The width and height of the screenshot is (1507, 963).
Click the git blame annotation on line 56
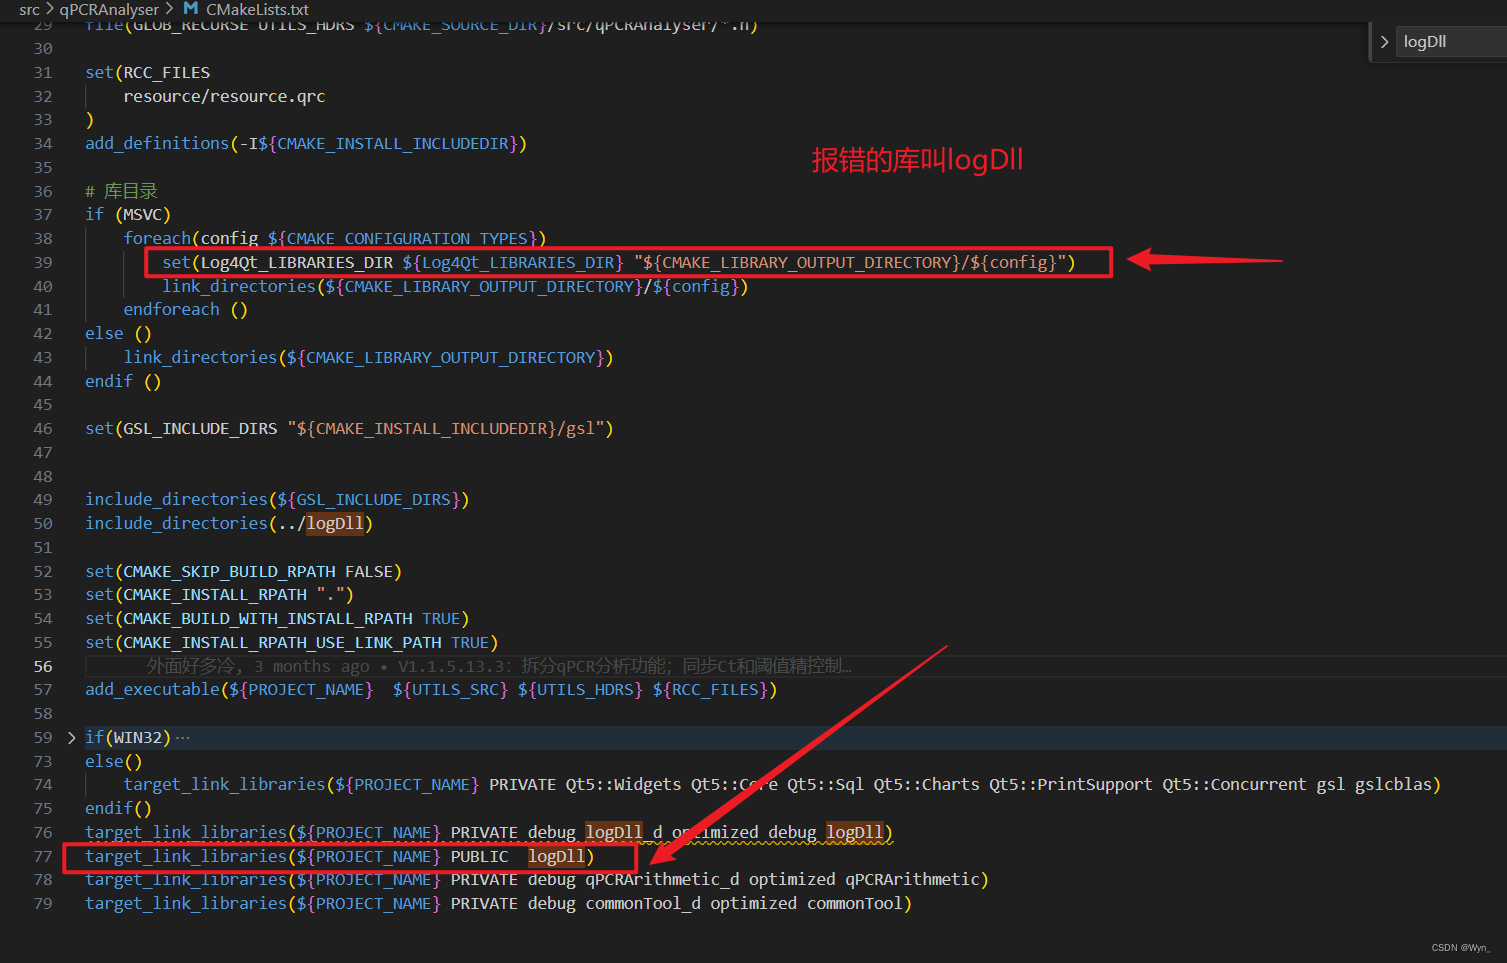tap(499, 666)
